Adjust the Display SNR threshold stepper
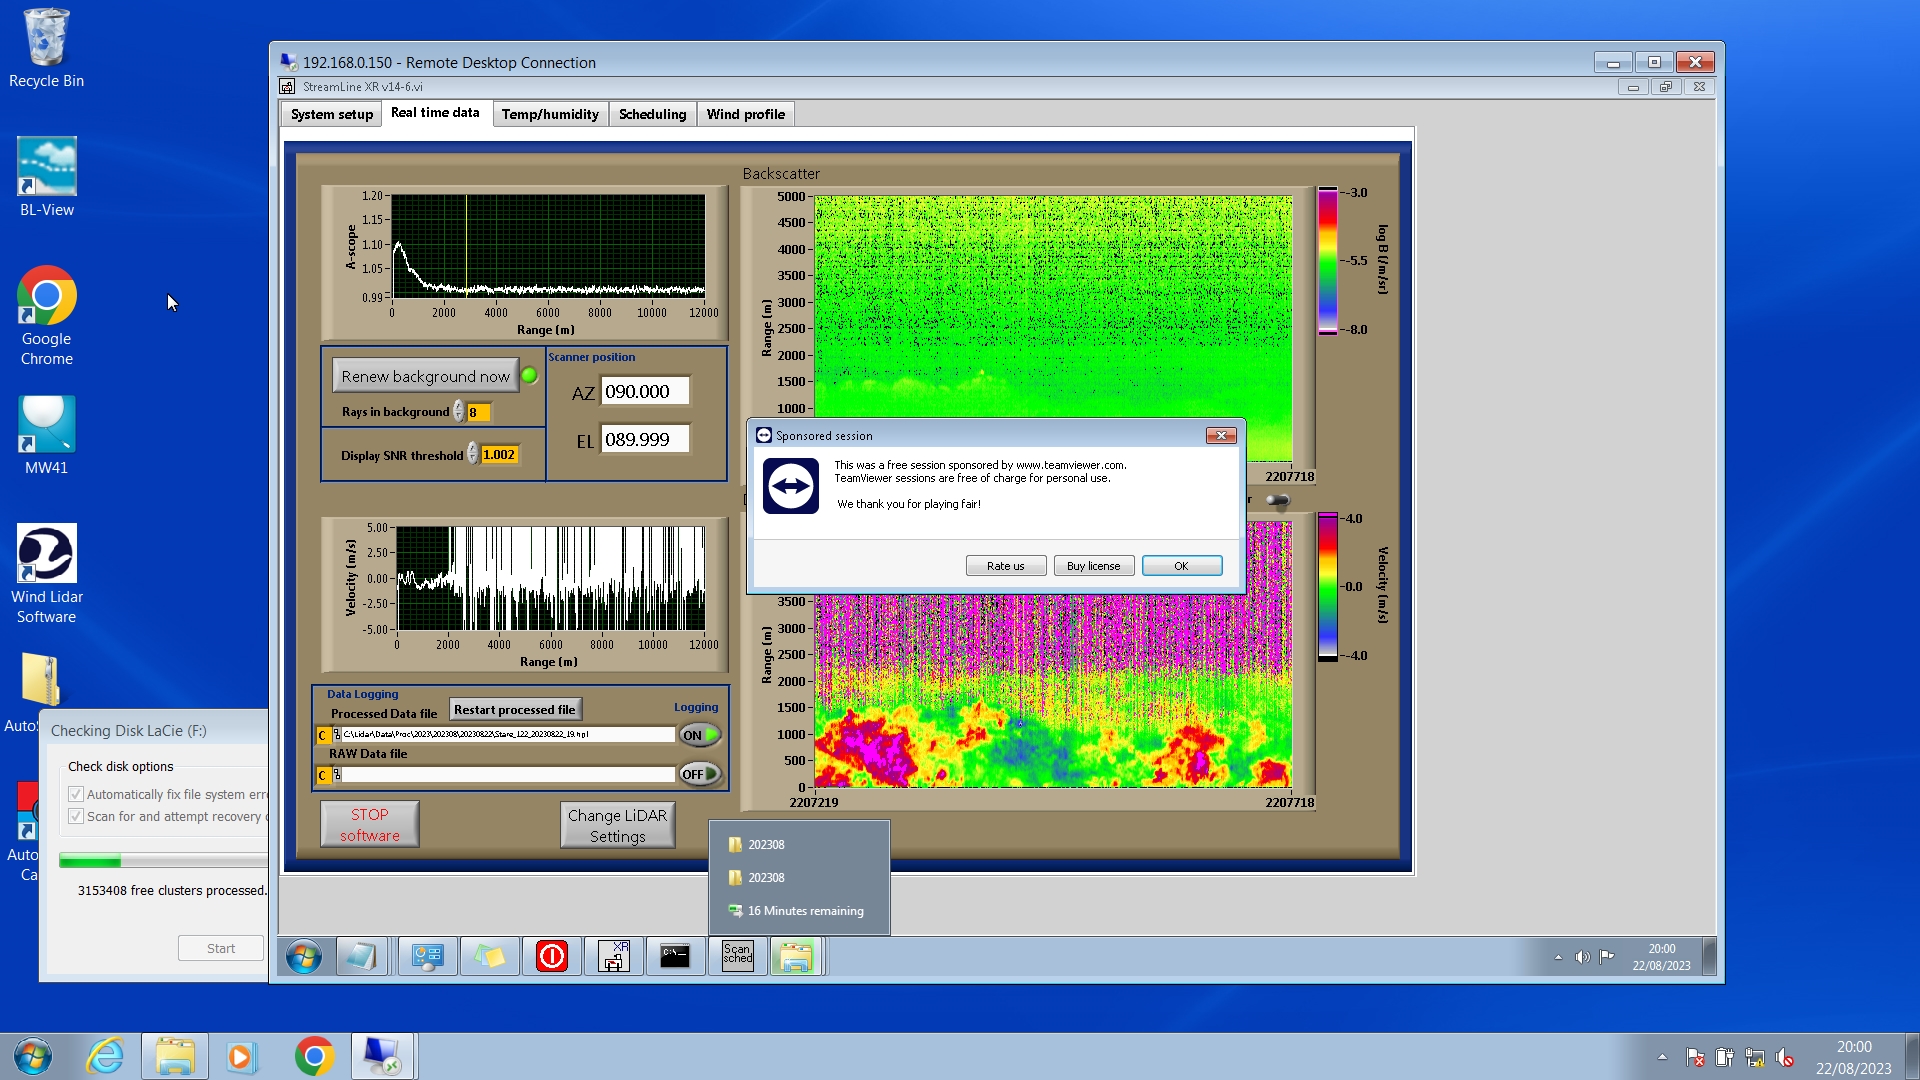This screenshot has width=1920, height=1080. pos(472,455)
